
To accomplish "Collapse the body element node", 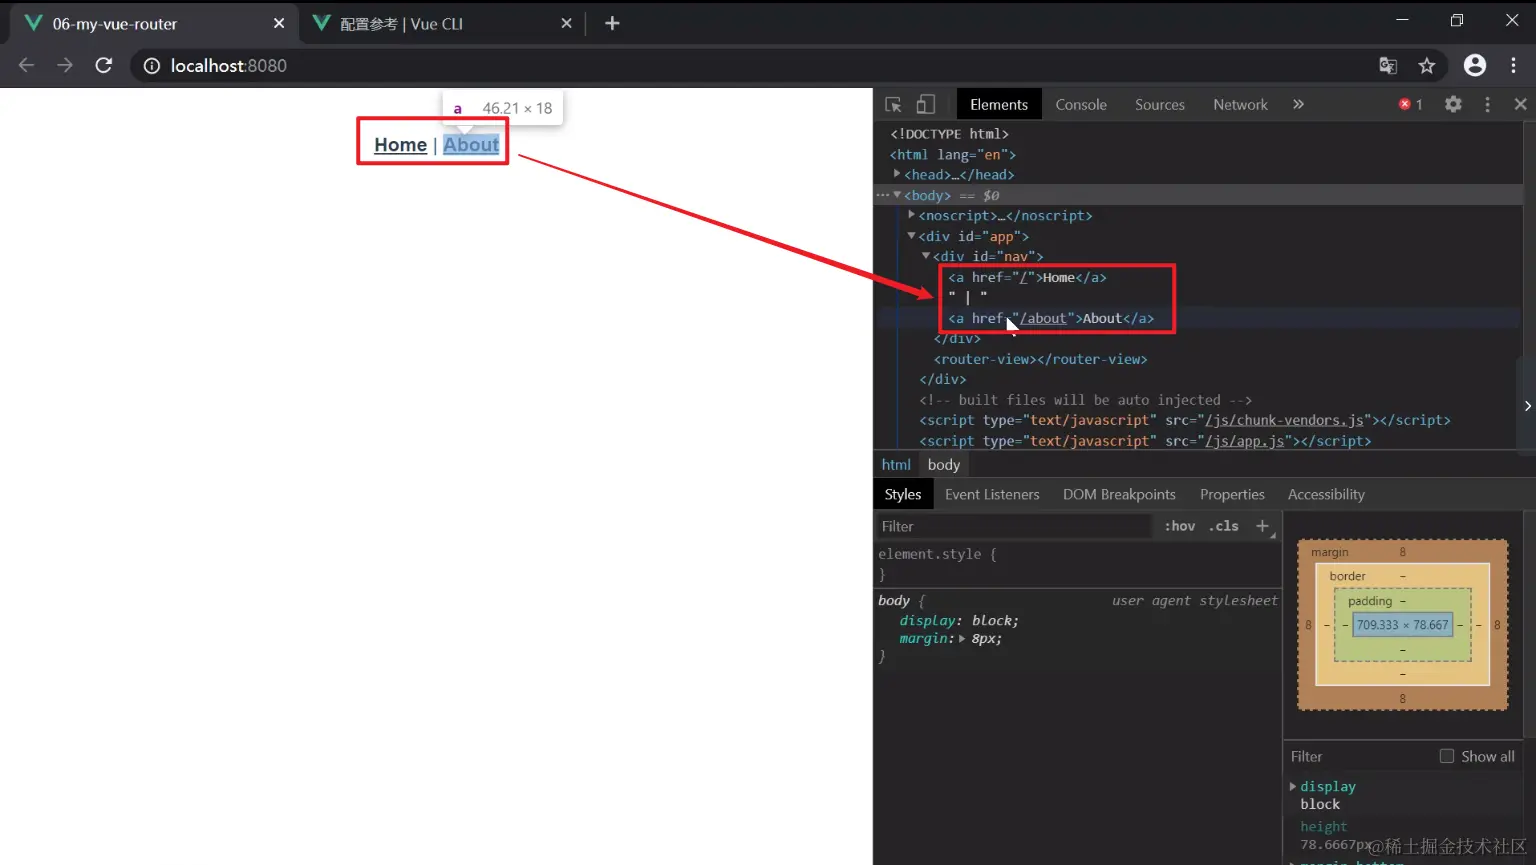I will coord(897,195).
